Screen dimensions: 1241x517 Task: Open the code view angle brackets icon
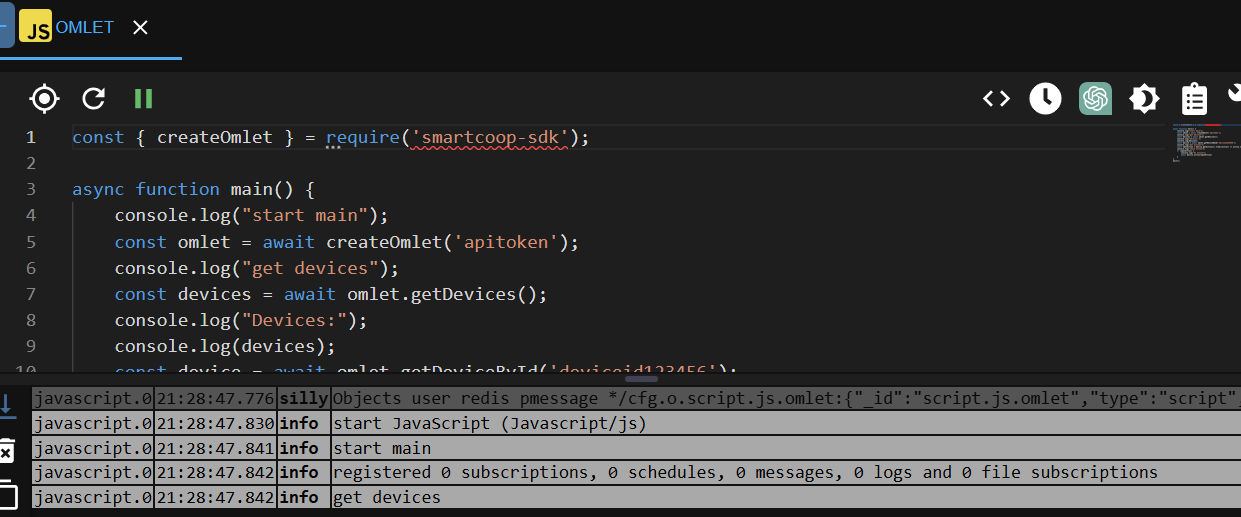[996, 98]
